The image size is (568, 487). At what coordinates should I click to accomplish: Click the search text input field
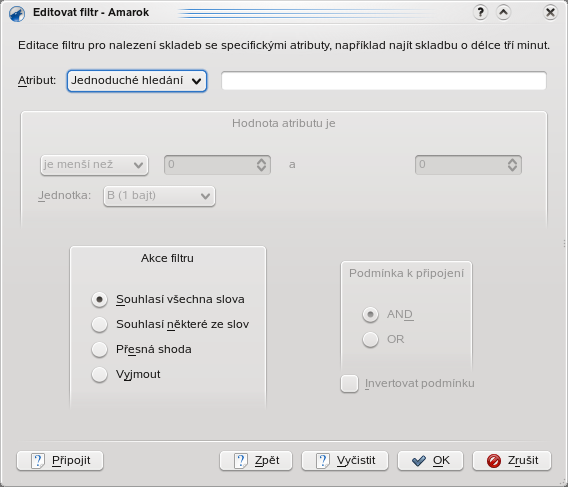(x=384, y=80)
